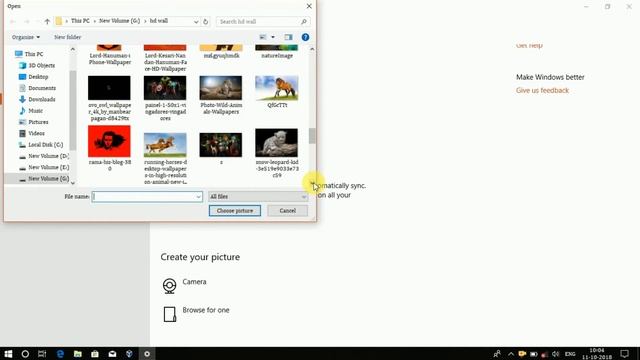Click Choose picture button
This screenshot has width=640, height=360.
coord(235,211)
